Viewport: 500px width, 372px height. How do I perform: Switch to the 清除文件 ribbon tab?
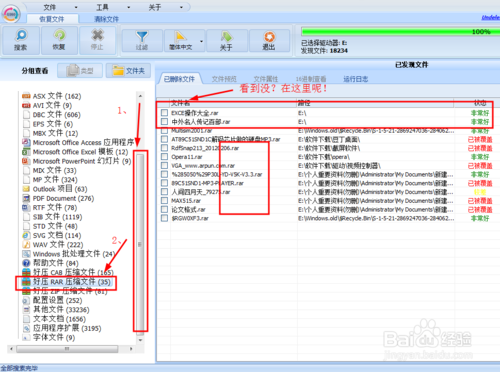click(x=106, y=19)
